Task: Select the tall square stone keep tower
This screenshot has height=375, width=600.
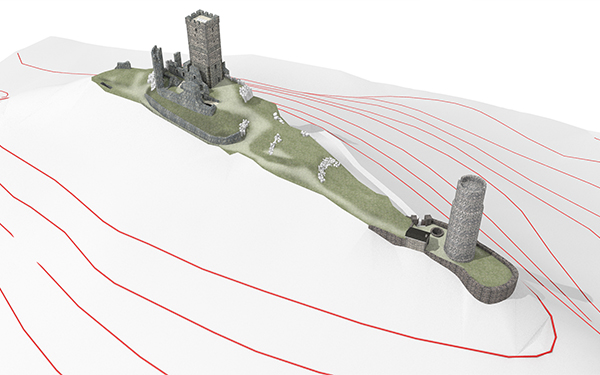Action: coord(204,48)
